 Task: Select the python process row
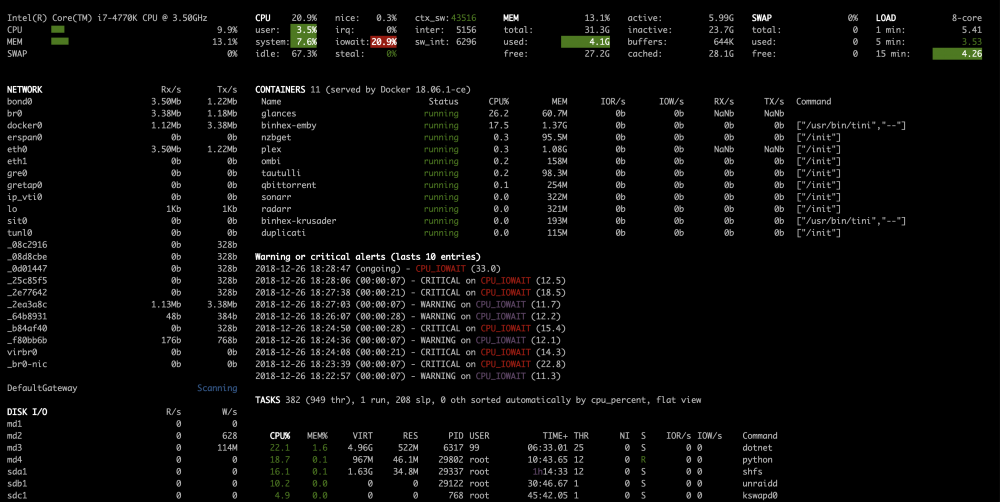[x=521, y=460]
